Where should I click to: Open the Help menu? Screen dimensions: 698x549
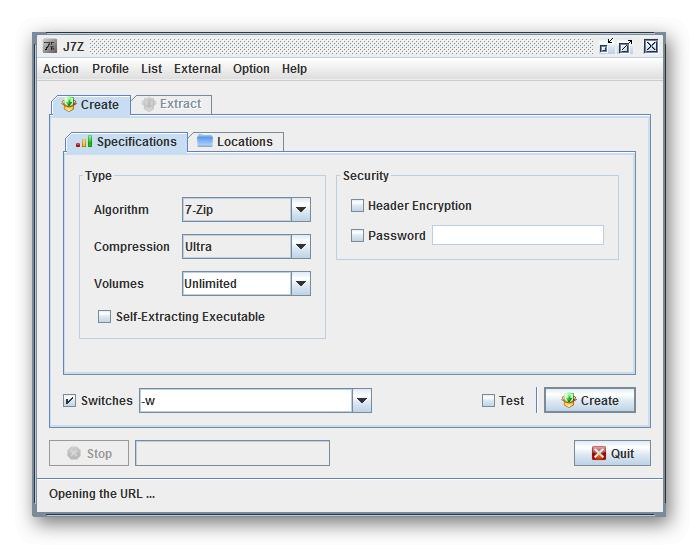click(294, 69)
